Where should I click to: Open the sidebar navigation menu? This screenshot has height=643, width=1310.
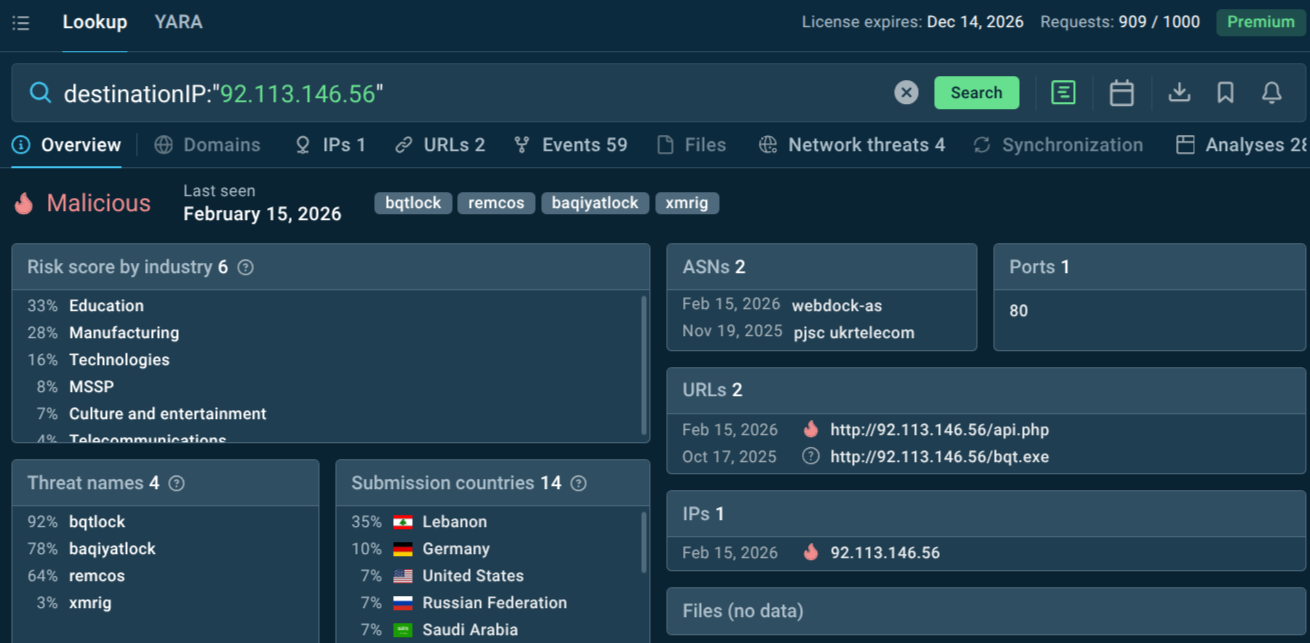[20, 22]
